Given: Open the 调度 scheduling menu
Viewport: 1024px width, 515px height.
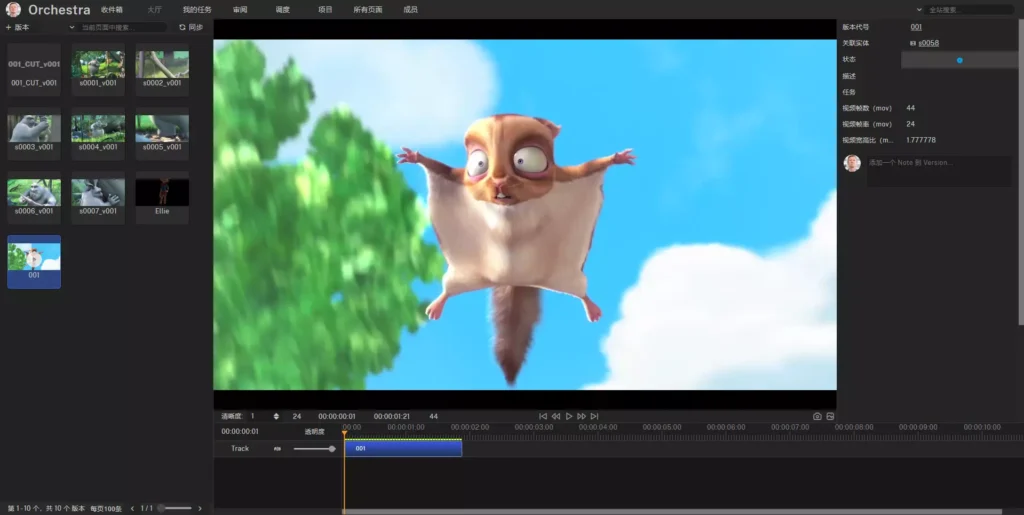Looking at the screenshot, I should pos(282,10).
